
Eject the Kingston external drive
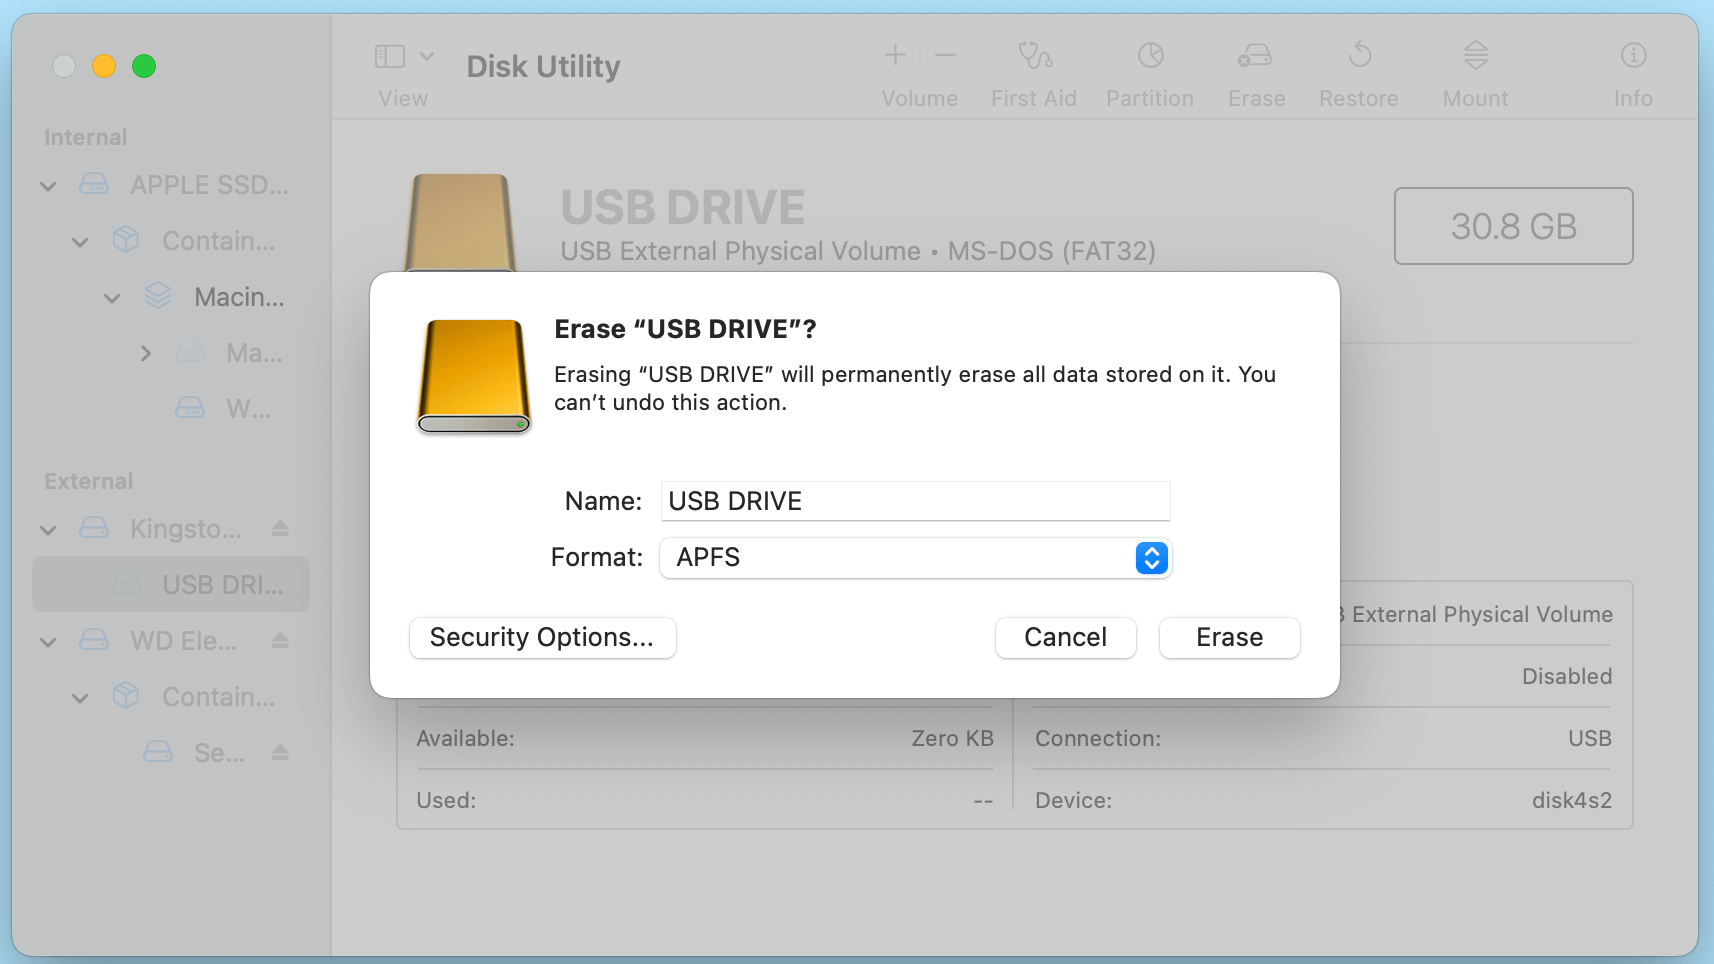click(x=279, y=528)
